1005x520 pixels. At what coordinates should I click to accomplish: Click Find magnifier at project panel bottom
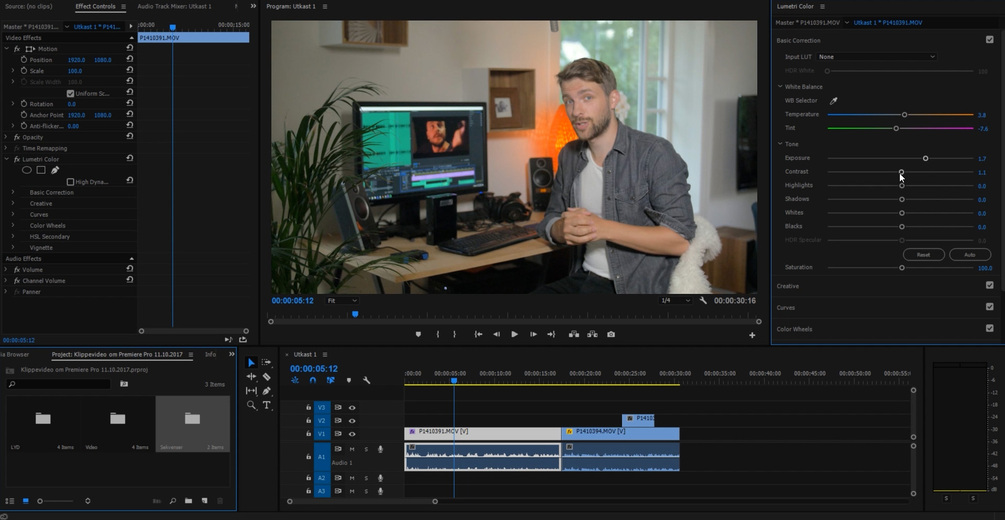(x=173, y=501)
